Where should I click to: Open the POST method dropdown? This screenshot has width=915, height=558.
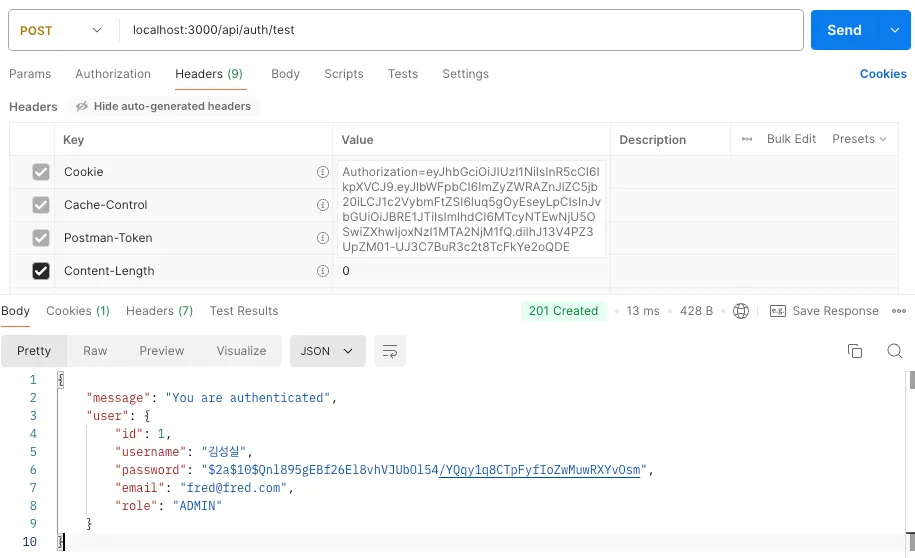[x=61, y=30]
